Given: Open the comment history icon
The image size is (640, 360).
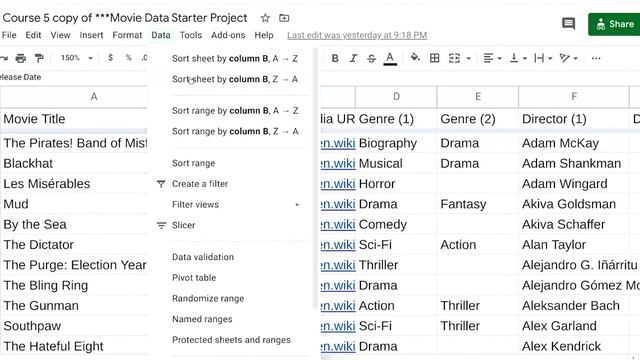Looking at the screenshot, I should point(568,23).
